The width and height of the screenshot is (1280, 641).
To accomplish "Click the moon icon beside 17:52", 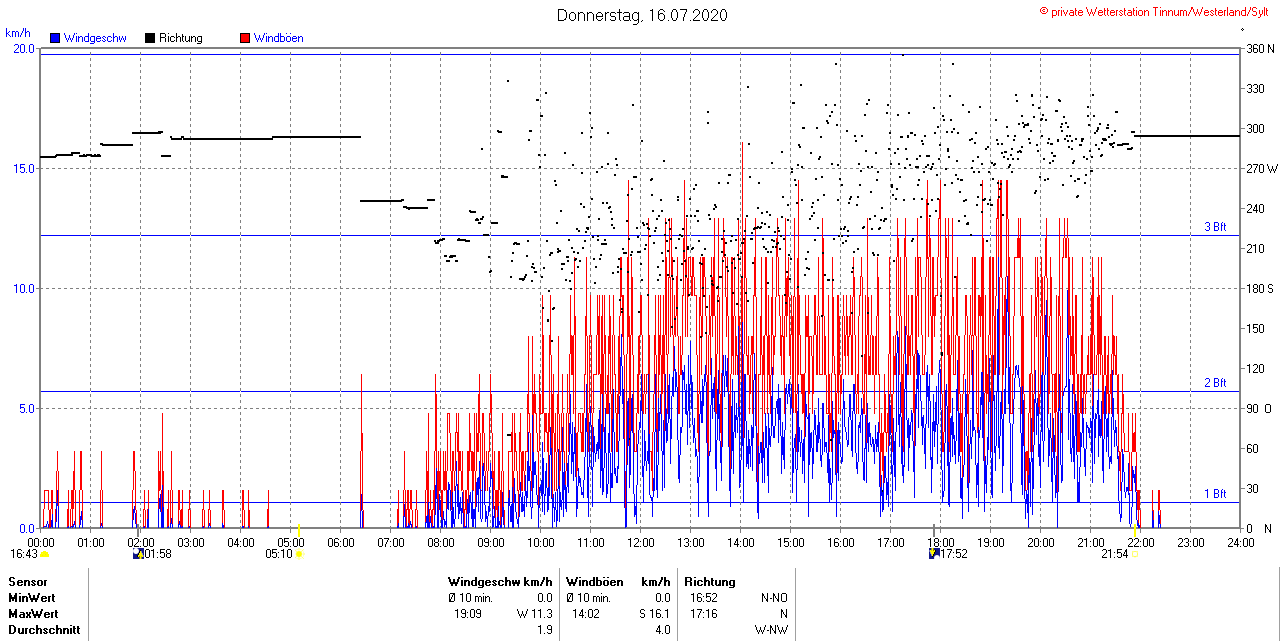I will (934, 553).
